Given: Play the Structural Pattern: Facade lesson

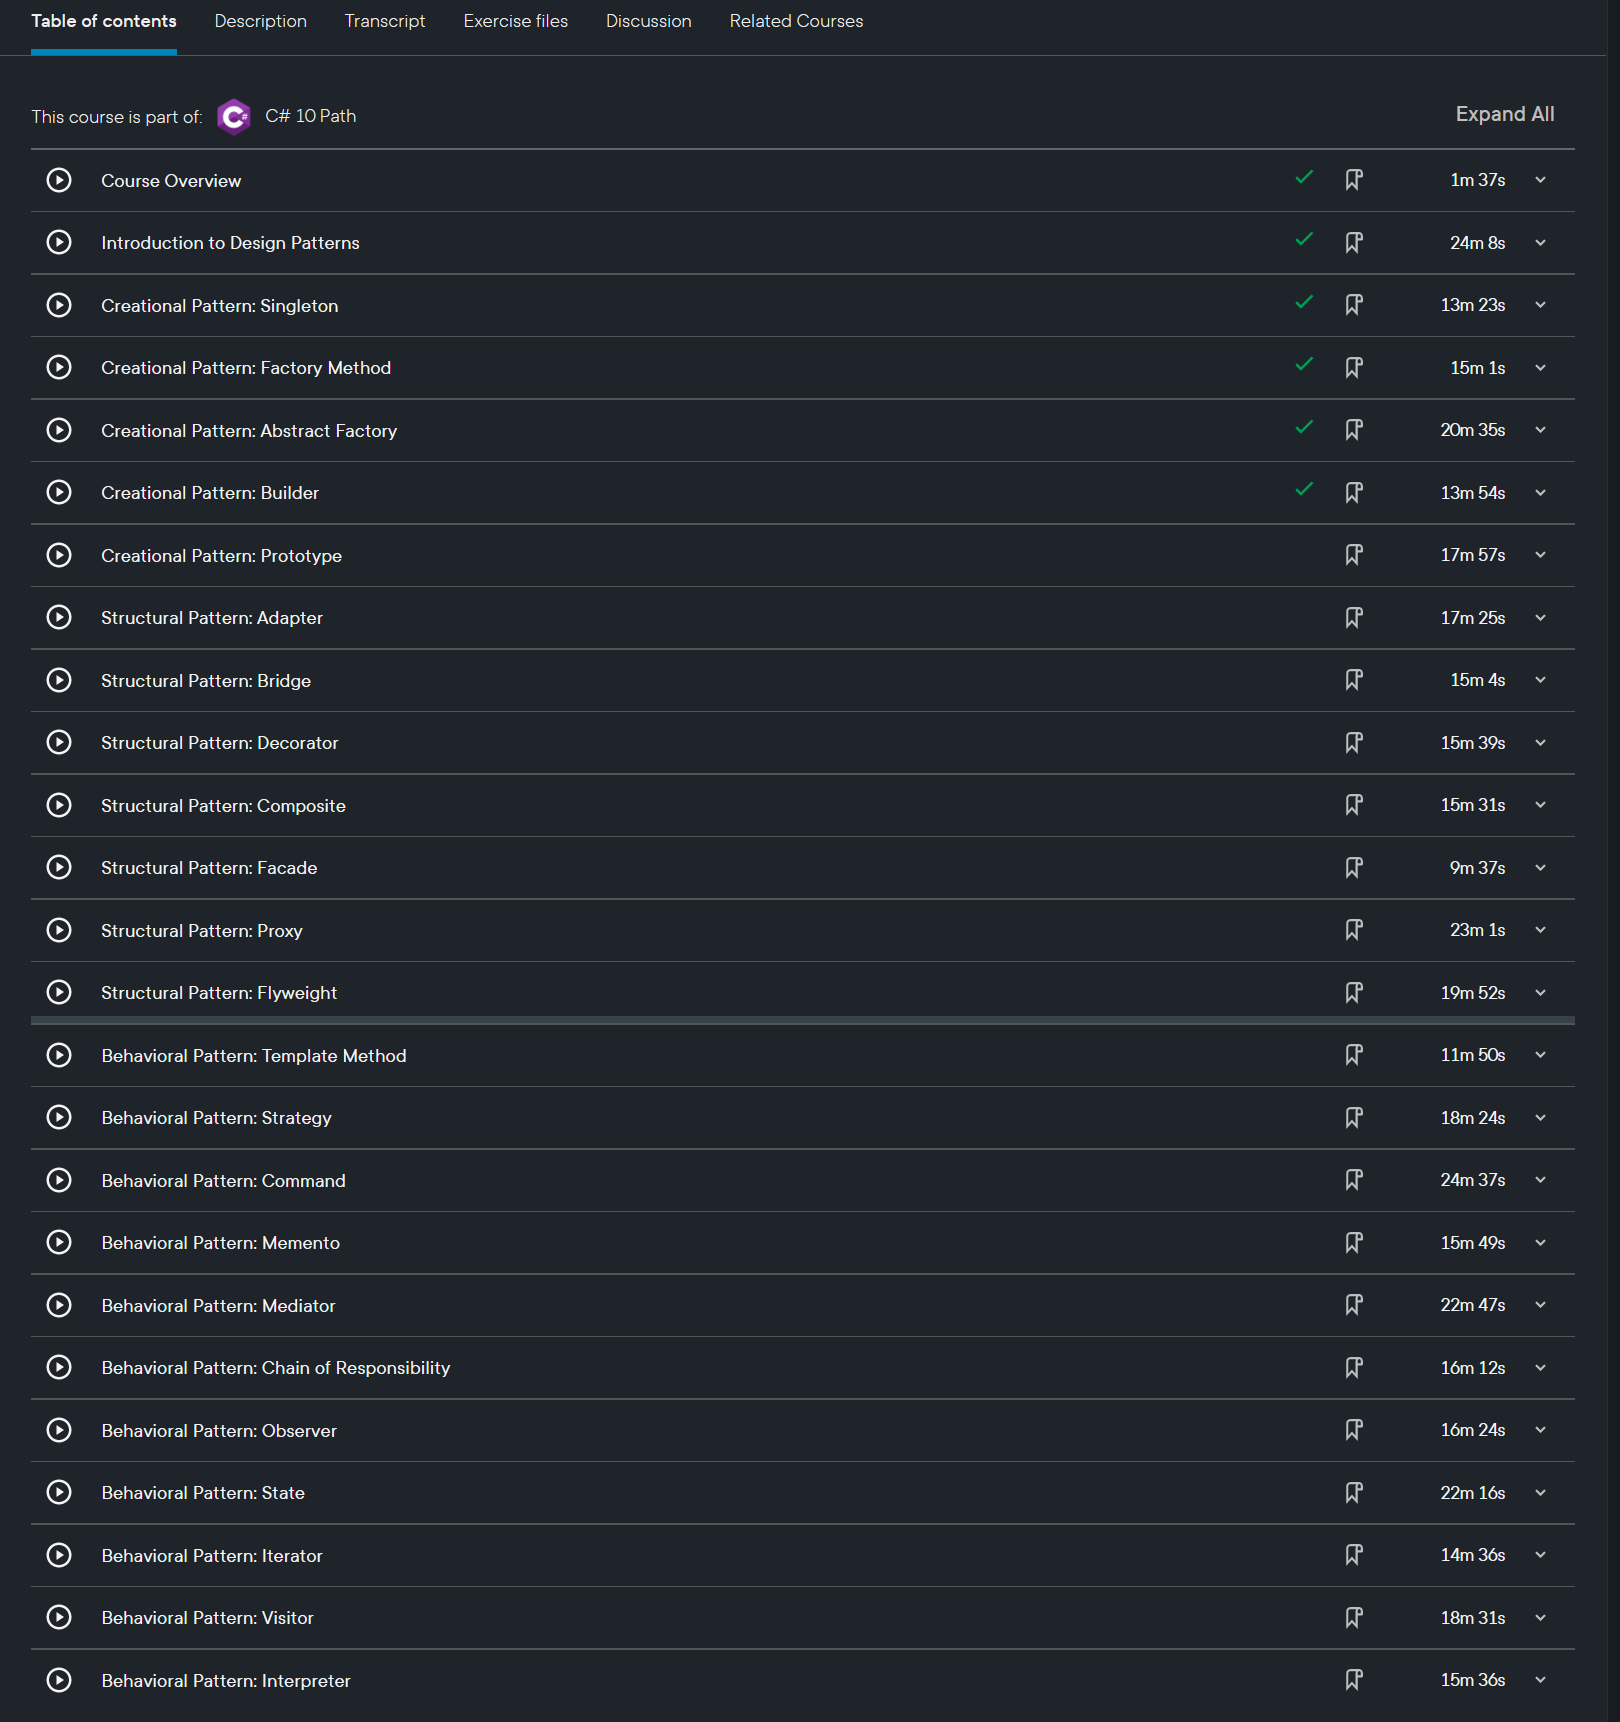Looking at the screenshot, I should tap(59, 867).
